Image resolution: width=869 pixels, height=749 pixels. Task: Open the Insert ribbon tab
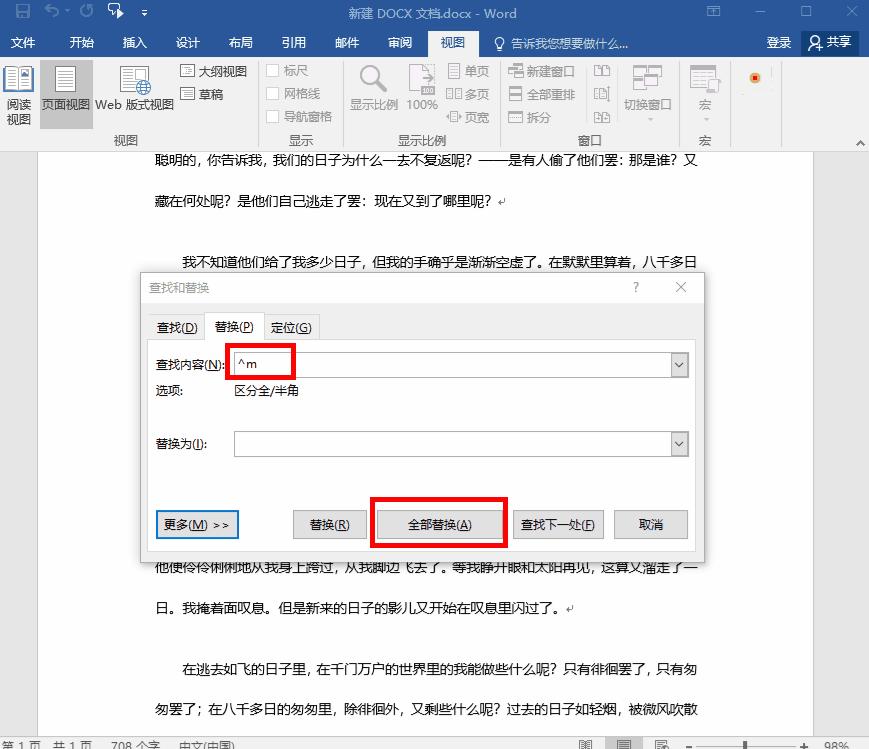(134, 42)
